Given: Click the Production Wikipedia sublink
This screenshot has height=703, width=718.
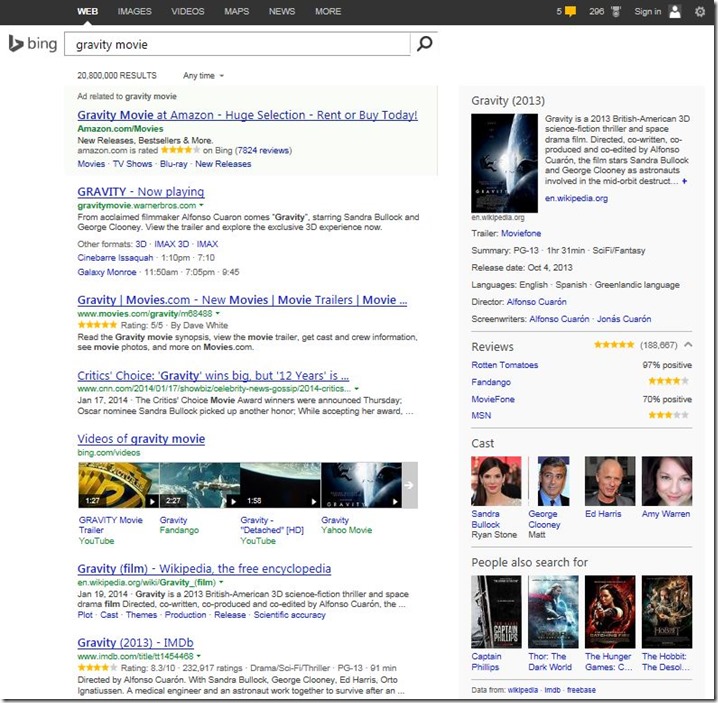Looking at the screenshot, I should point(185,615).
